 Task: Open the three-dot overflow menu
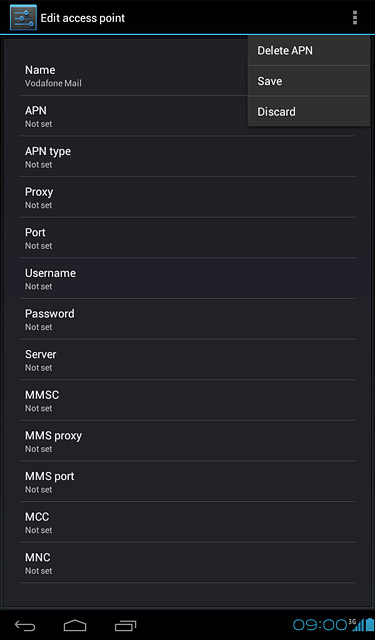coord(355,18)
